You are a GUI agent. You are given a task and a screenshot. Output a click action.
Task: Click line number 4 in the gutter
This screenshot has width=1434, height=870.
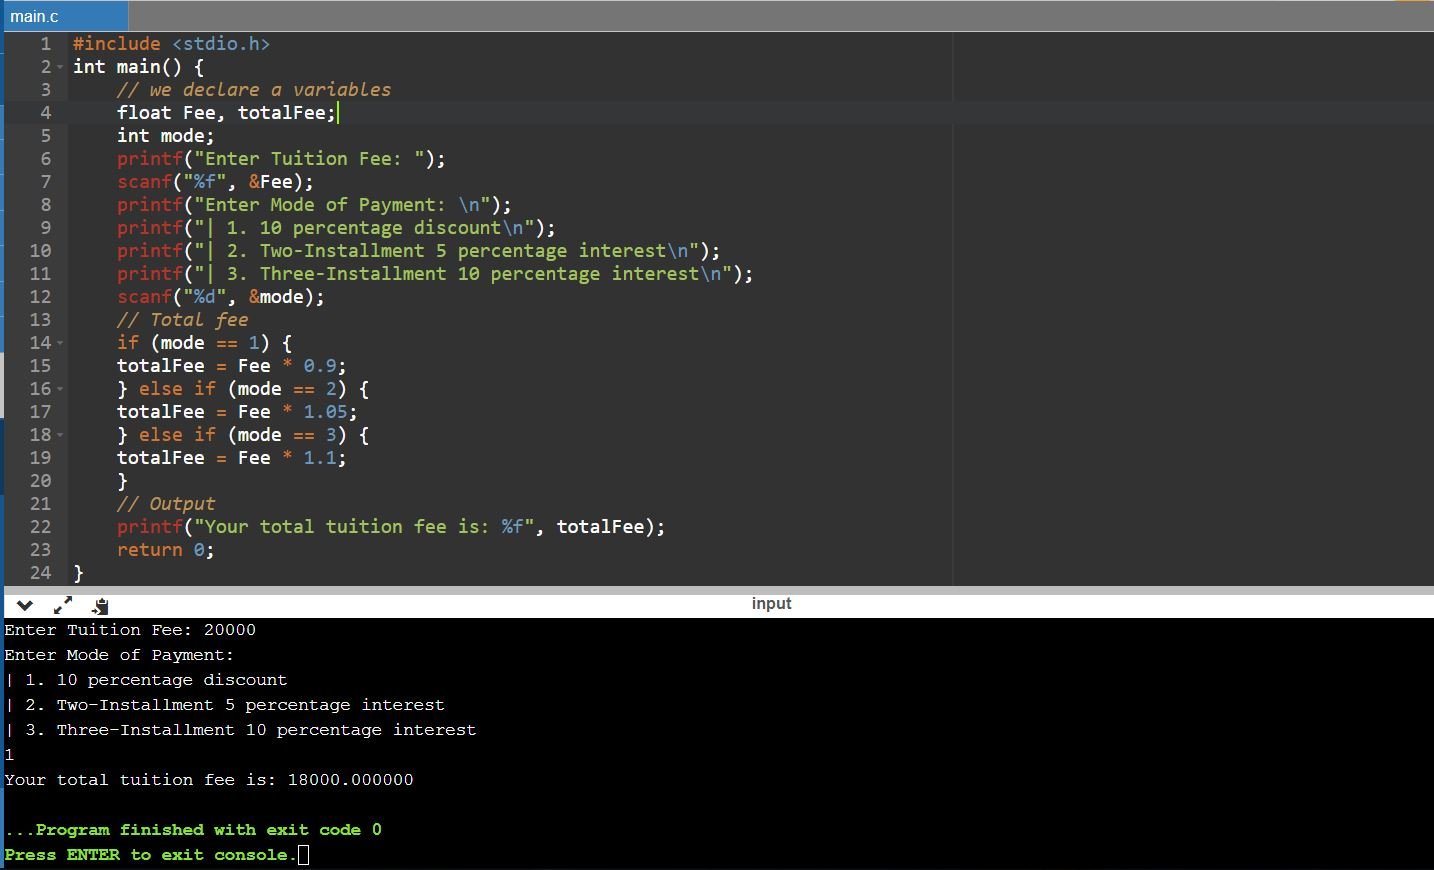click(x=45, y=113)
